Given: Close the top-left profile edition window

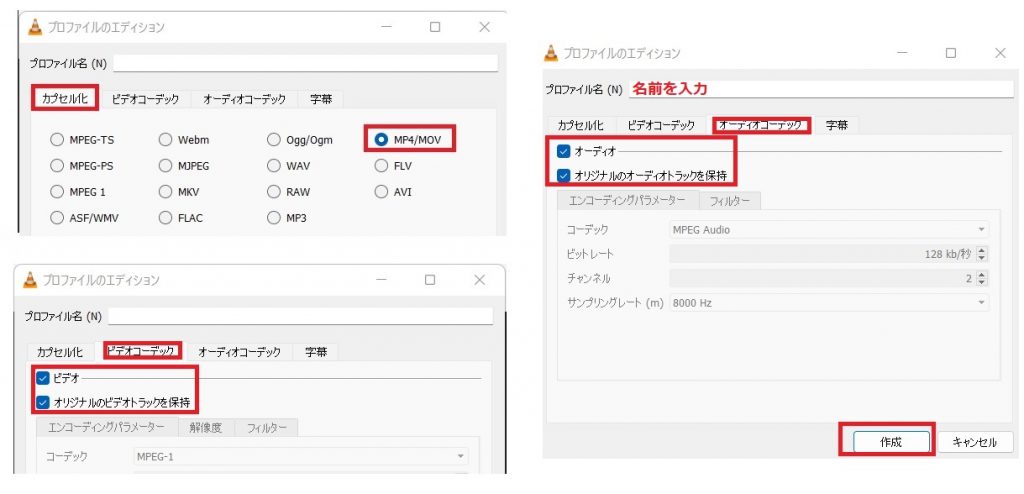Looking at the screenshot, I should coord(485,27).
